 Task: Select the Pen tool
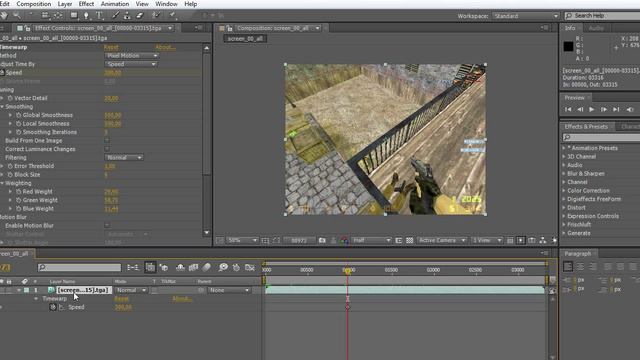point(86,16)
